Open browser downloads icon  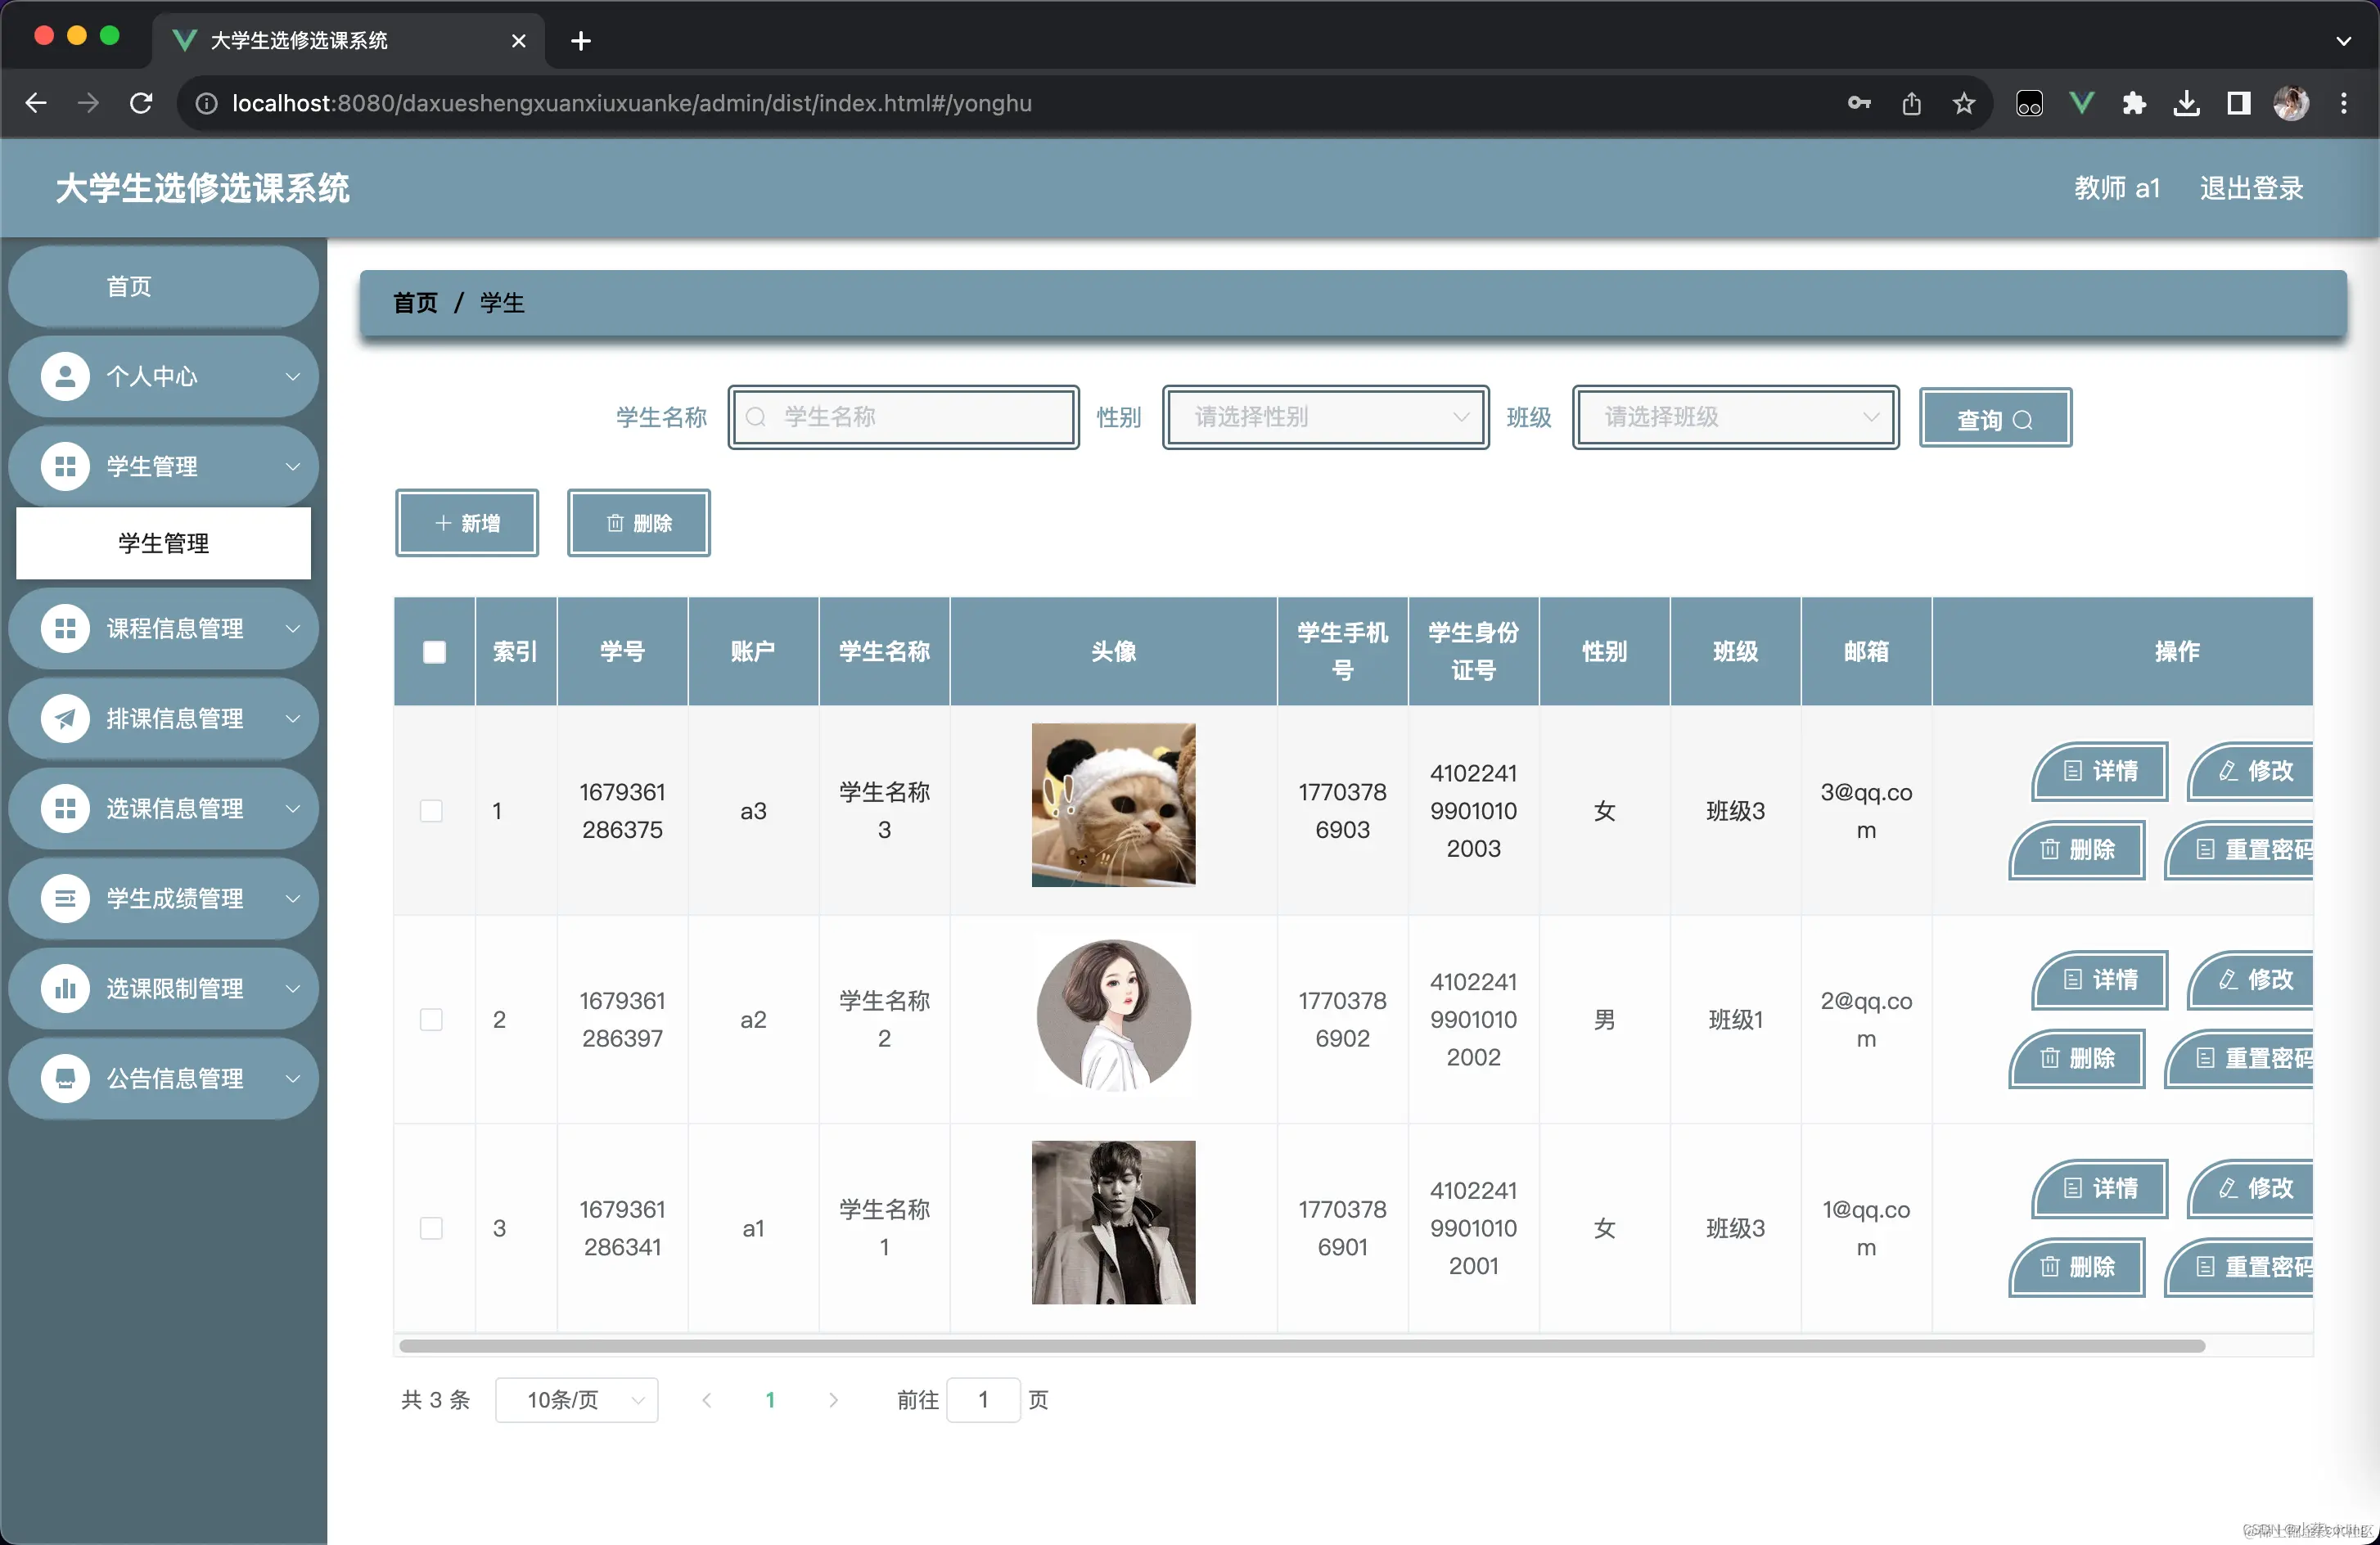click(x=2186, y=103)
